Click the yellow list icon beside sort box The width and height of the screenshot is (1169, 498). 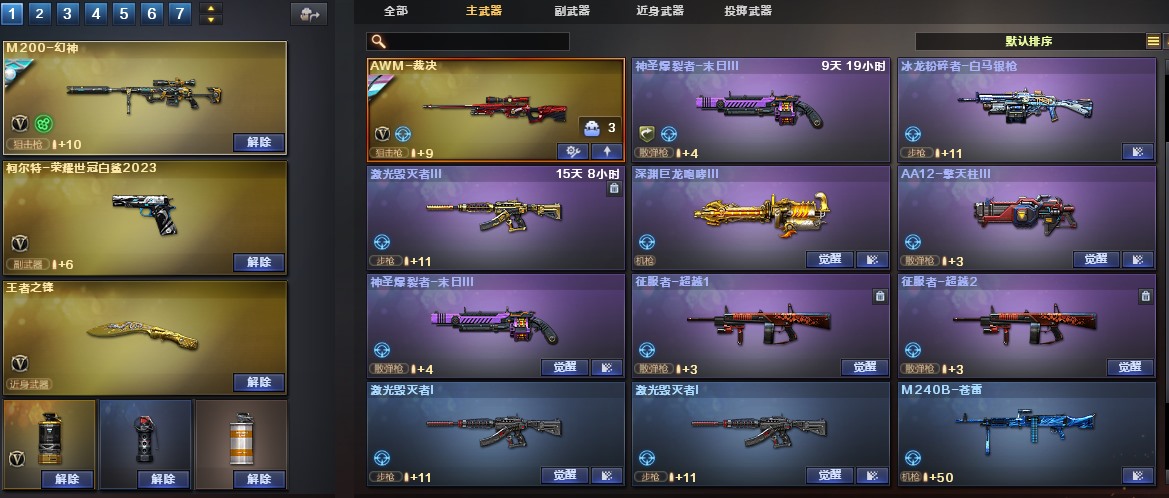(1153, 42)
